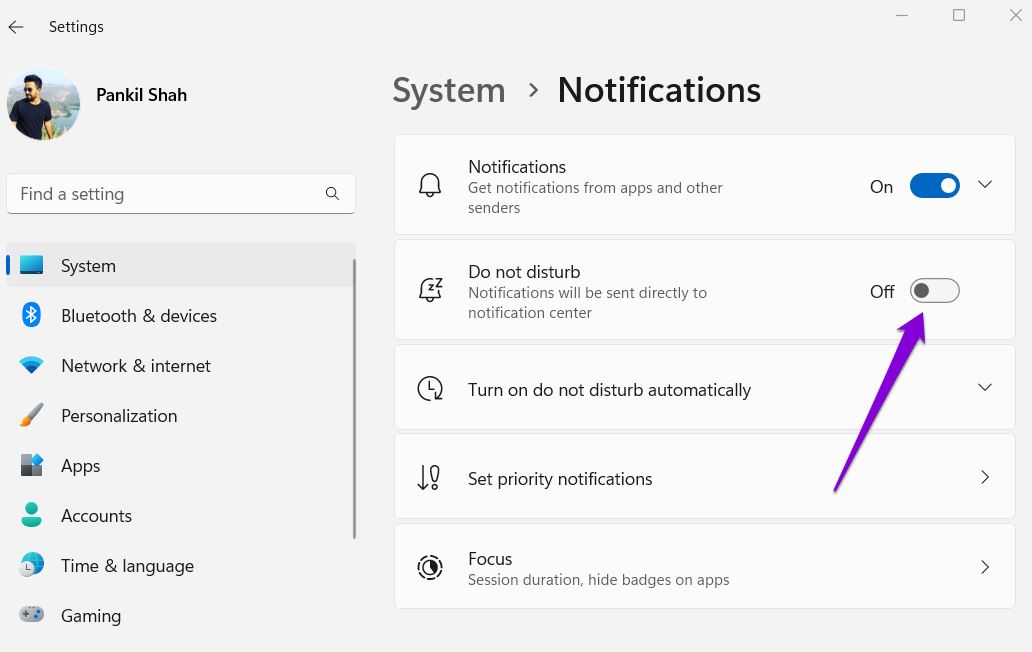Click the Apps icon in sidebar
The width and height of the screenshot is (1032, 652).
pos(32,464)
